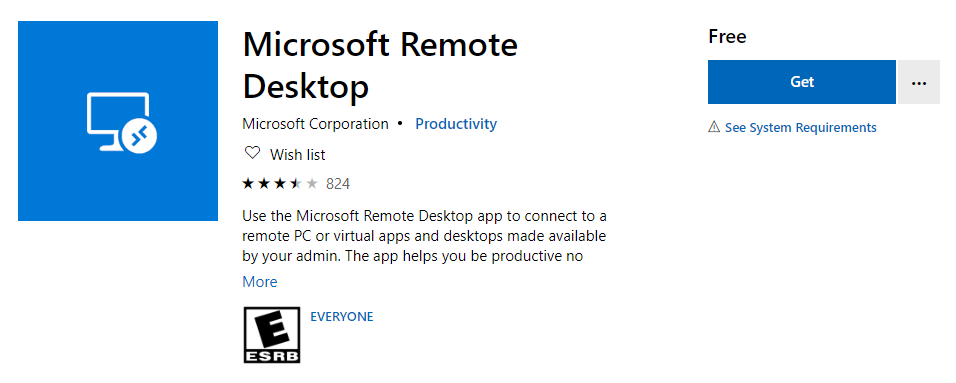The image size is (956, 383).
Task: Open See System Requirements
Action: coord(801,127)
